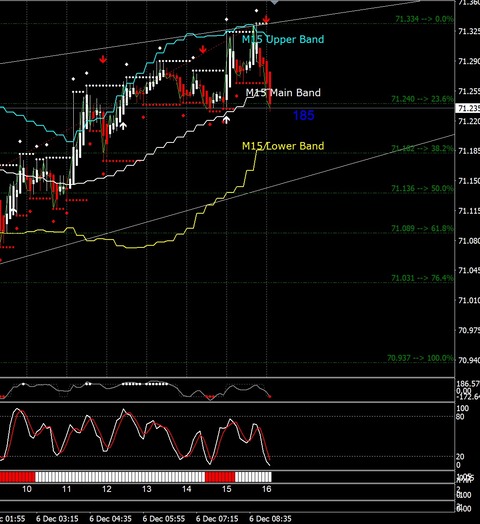480x524 pixels.
Task: Select Fibonacci level 71.031 --> 76.4%
Action: pos(422,278)
